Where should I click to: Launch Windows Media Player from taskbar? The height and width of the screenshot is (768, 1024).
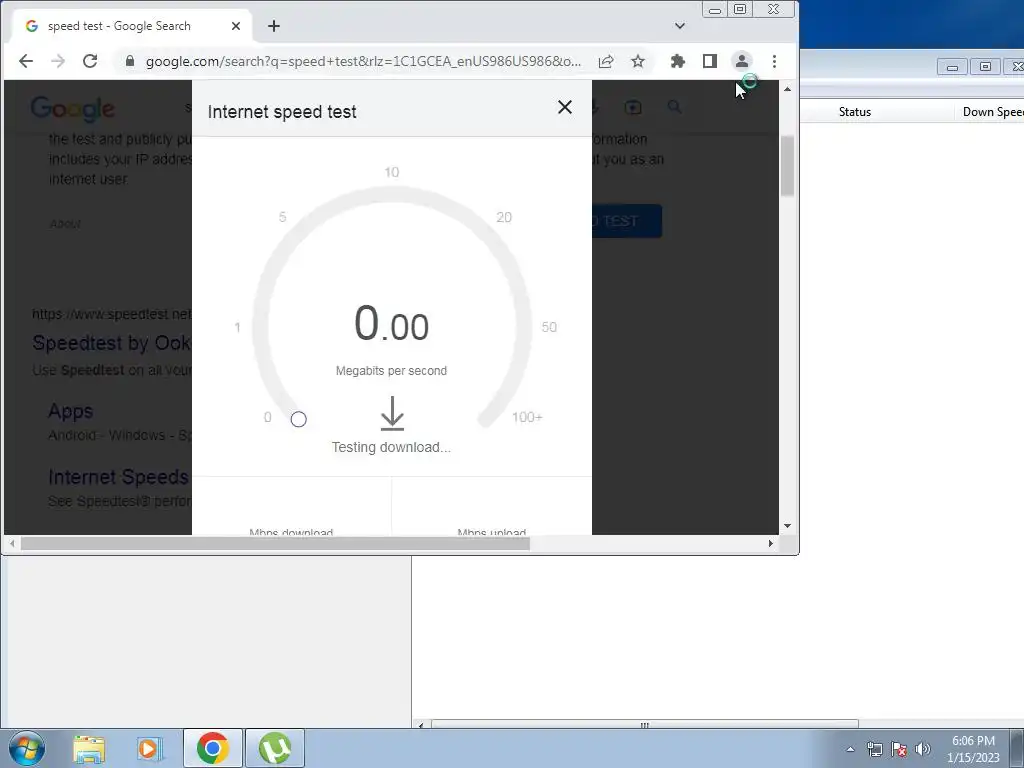click(x=150, y=748)
